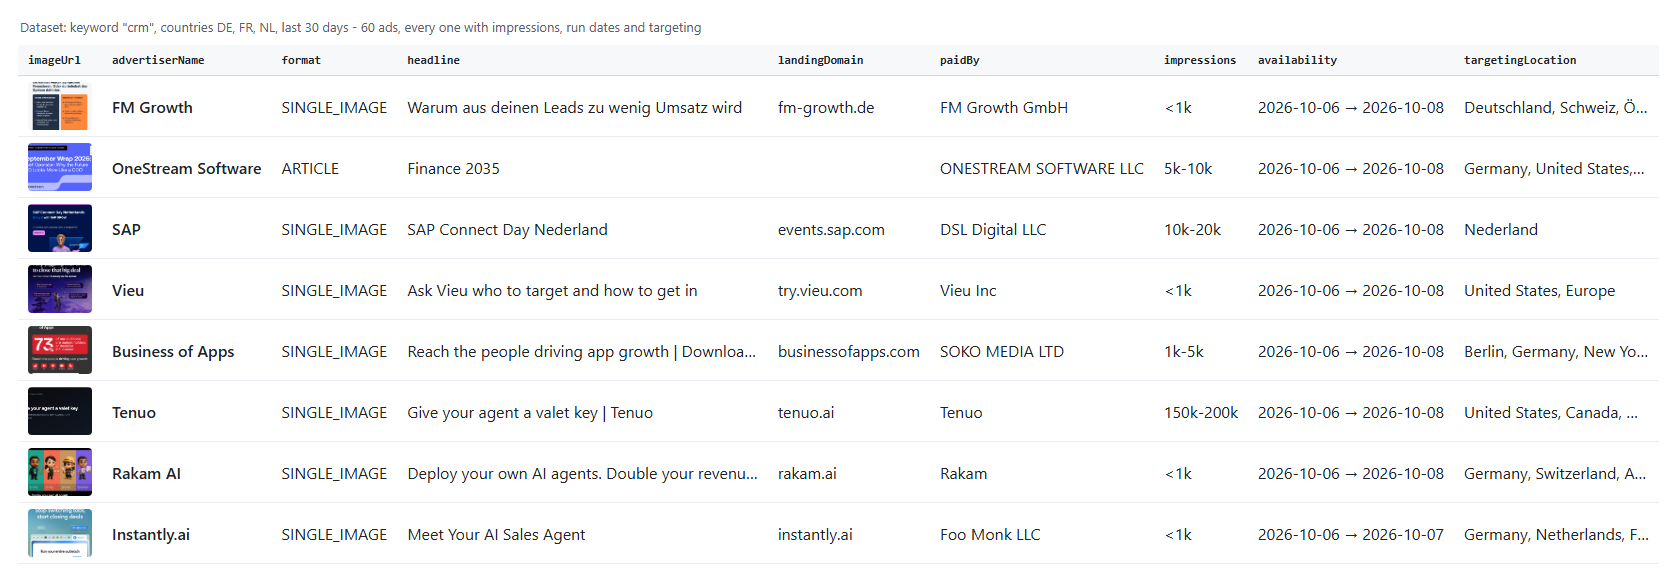Click 'Reach the people driving app growth' headline
This screenshot has width=1676, height=582.
[x=581, y=351]
